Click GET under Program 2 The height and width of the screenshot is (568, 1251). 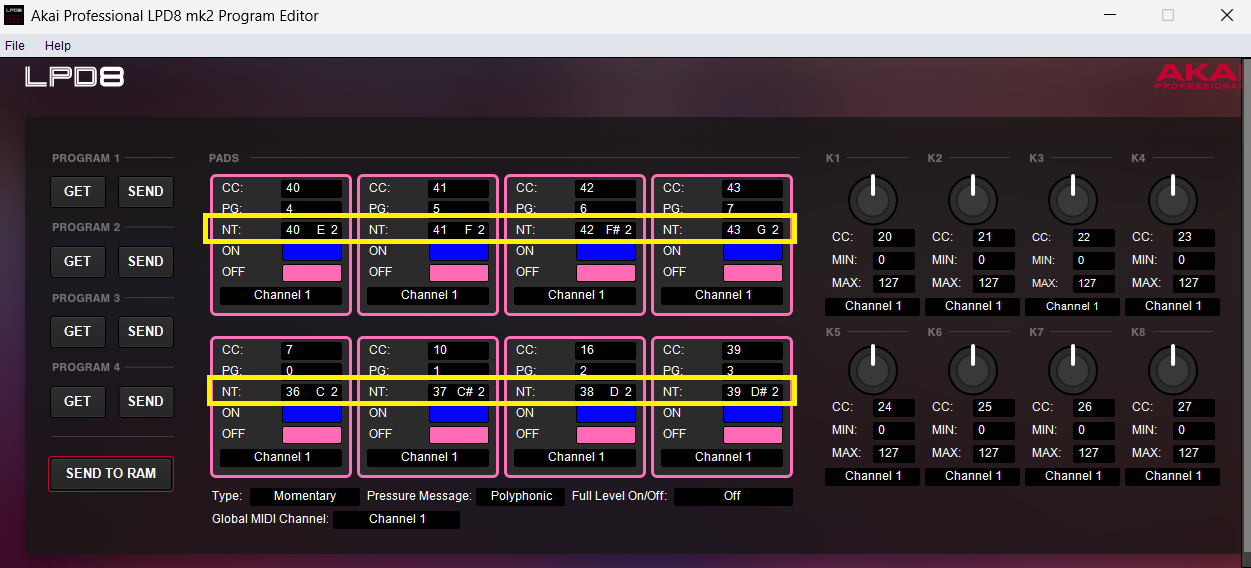77,261
